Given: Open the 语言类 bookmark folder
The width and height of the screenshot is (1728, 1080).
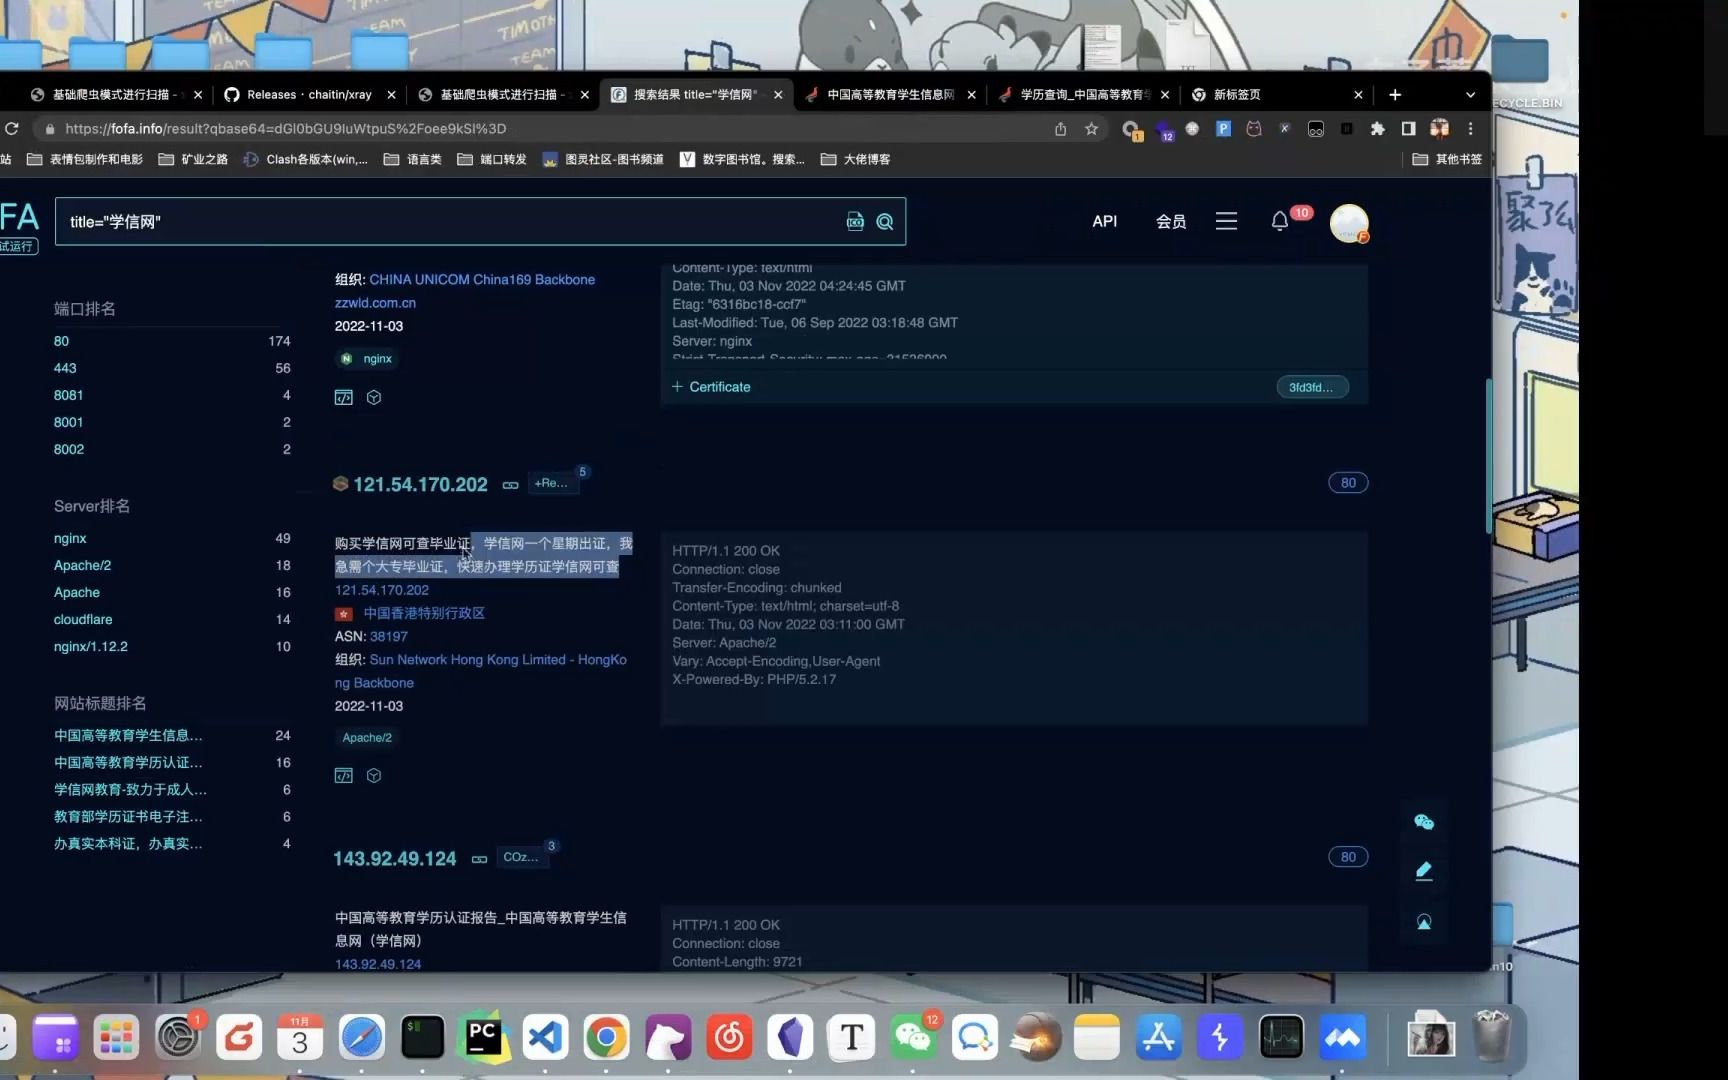Looking at the screenshot, I should (x=413, y=159).
